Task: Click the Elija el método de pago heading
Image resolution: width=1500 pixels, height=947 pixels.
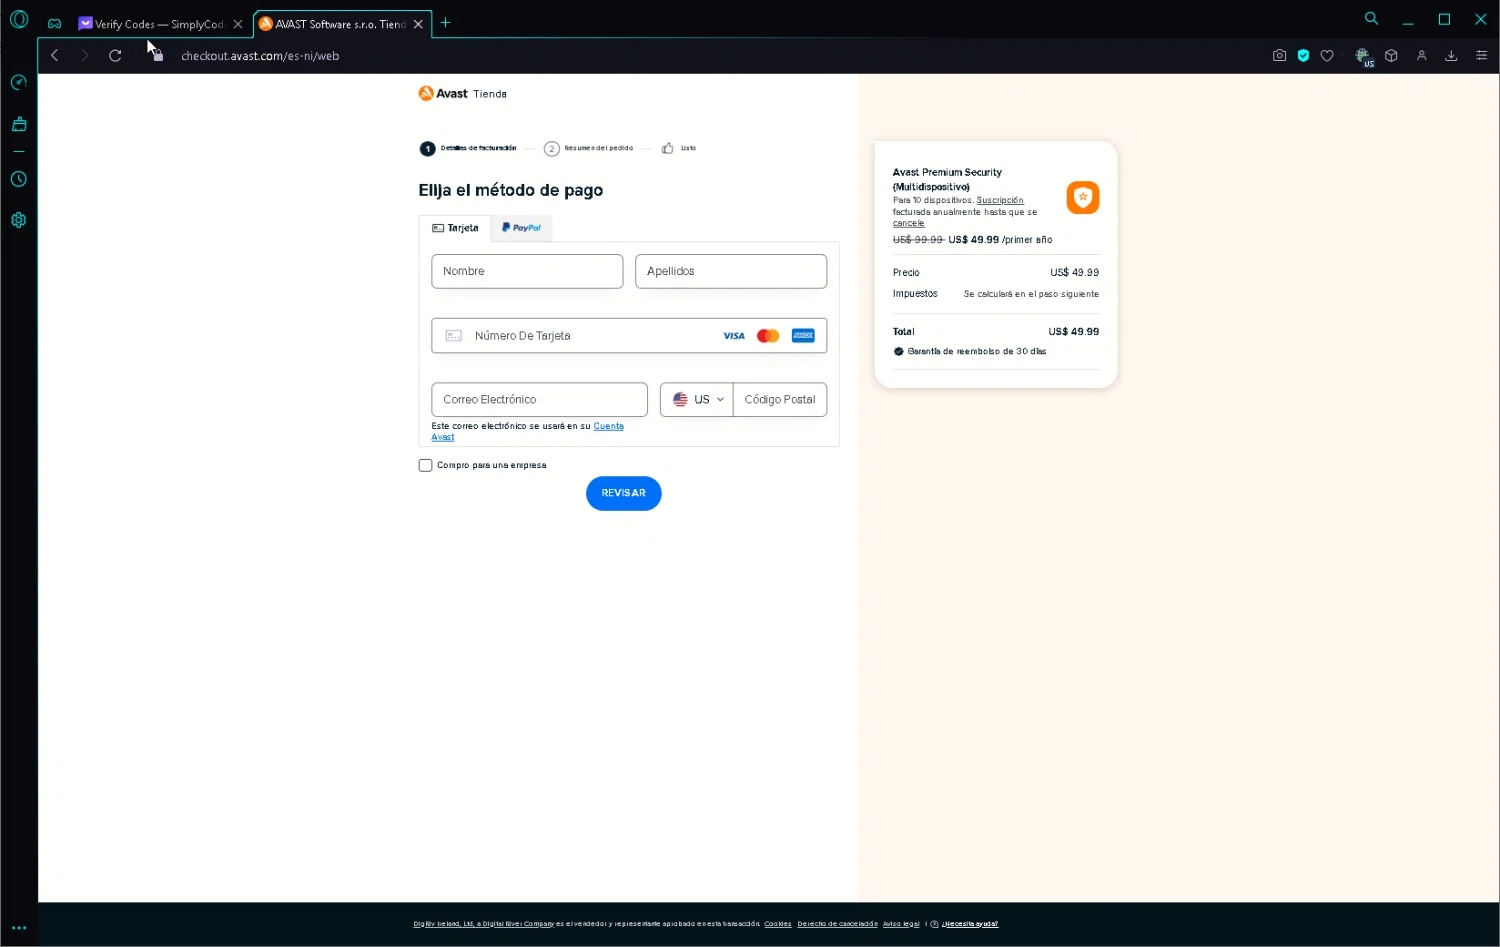Action: pos(511,190)
